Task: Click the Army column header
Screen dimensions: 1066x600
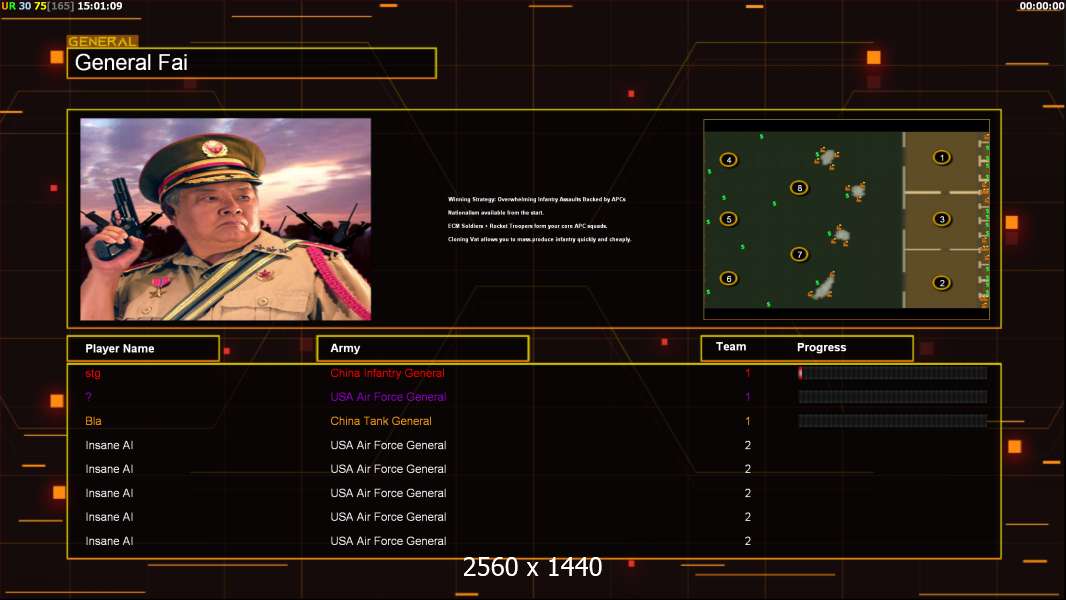Action: (422, 348)
